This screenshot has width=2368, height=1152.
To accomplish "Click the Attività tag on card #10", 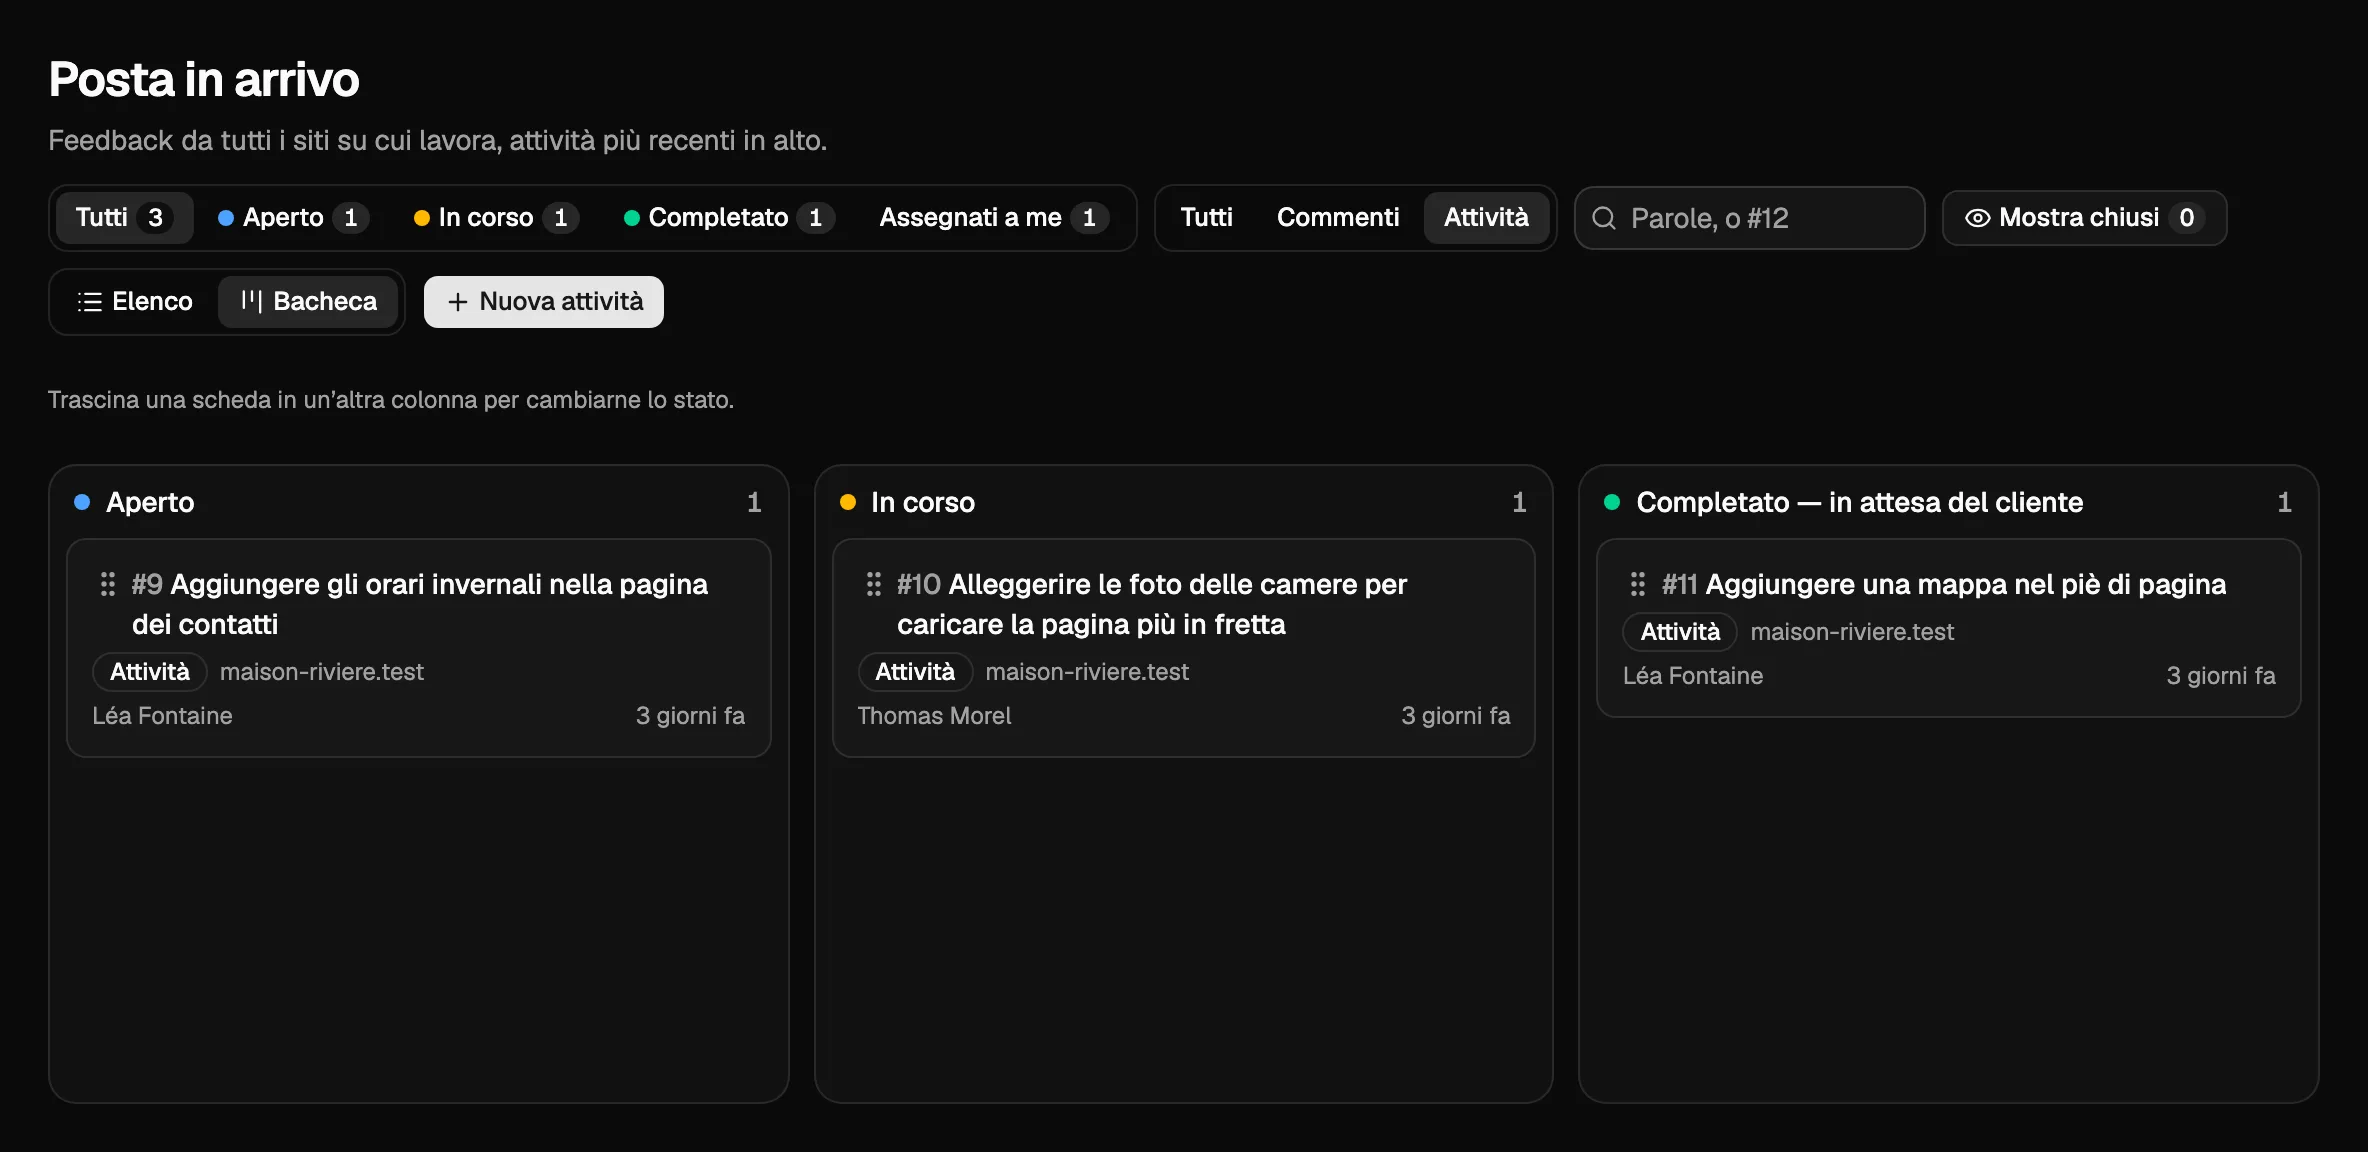I will click(915, 672).
